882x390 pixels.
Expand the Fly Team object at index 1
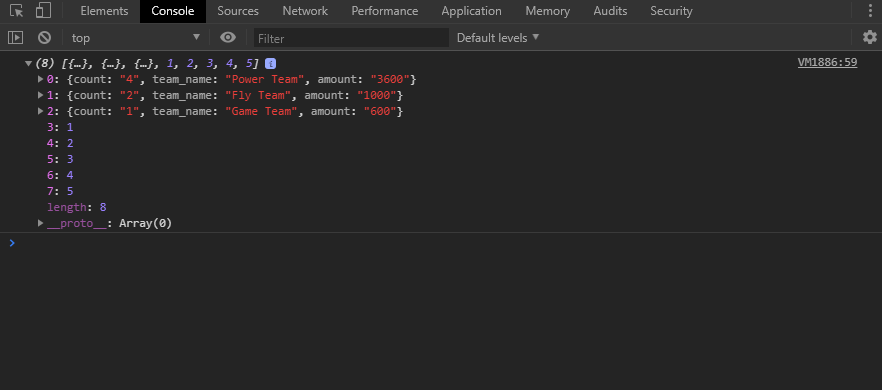tap(40, 95)
